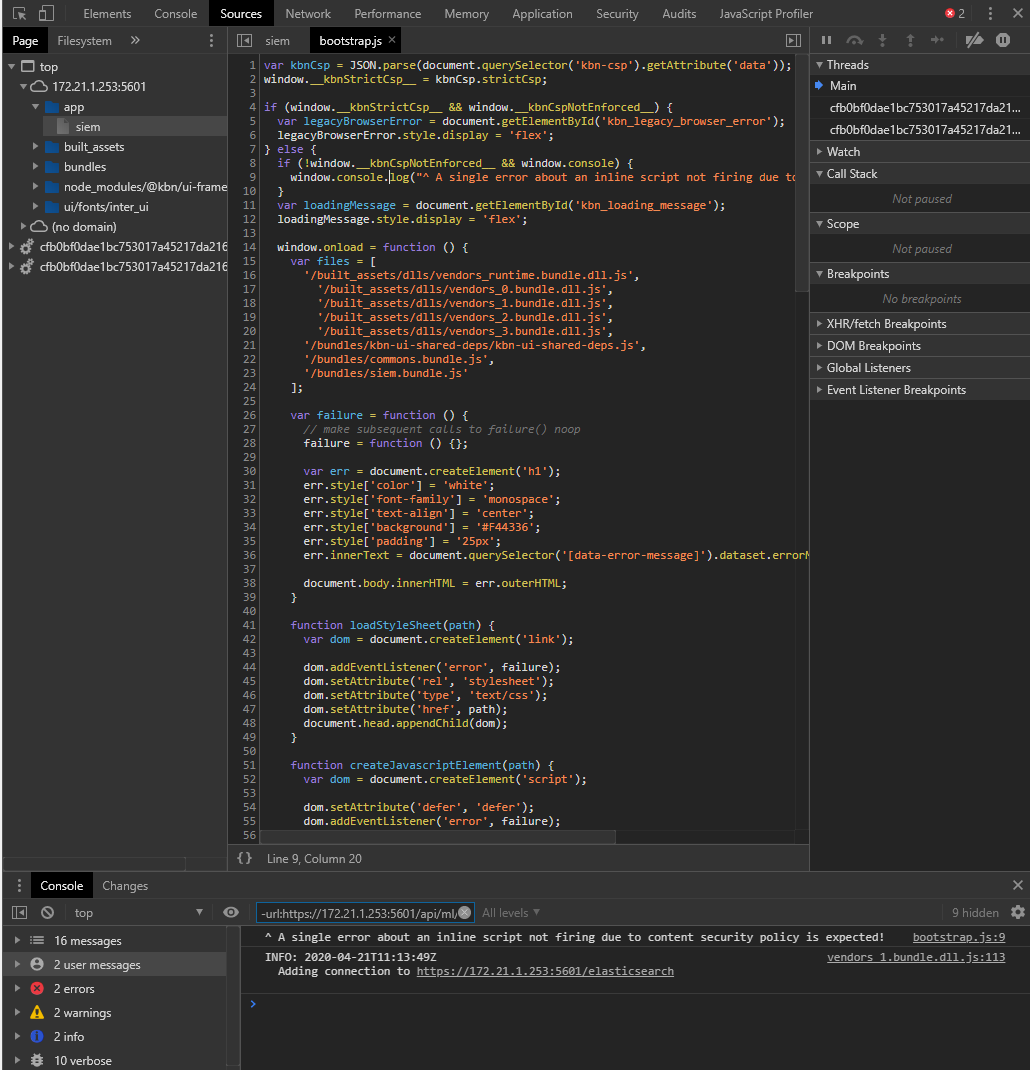Clear the console with the clear icon
This screenshot has width=1030, height=1070.
[x=47, y=912]
